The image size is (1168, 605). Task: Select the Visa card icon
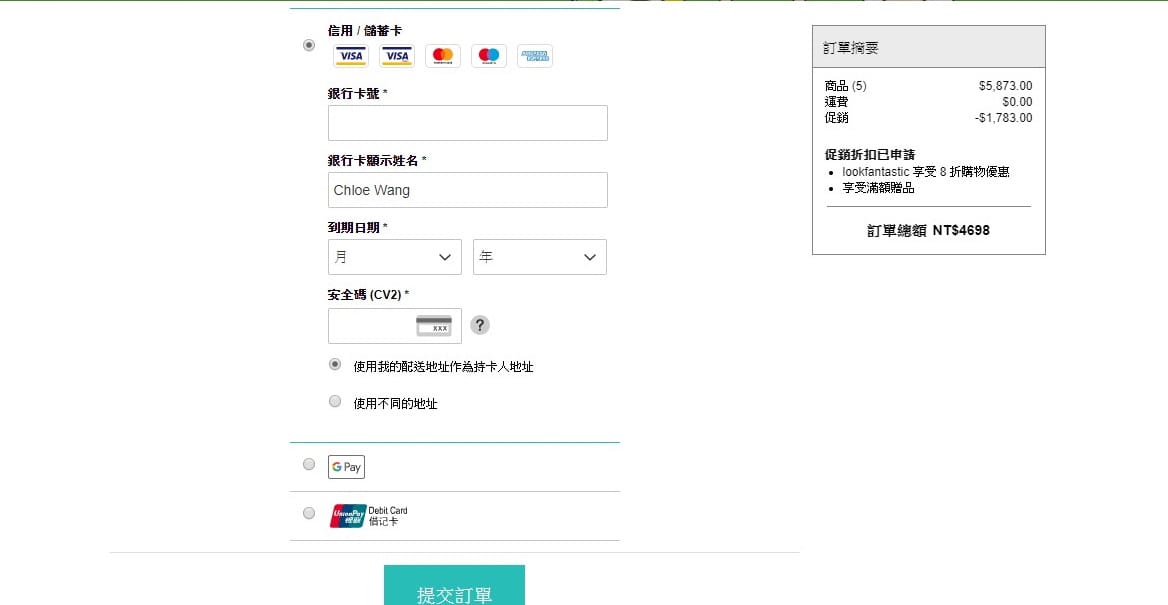tap(350, 56)
